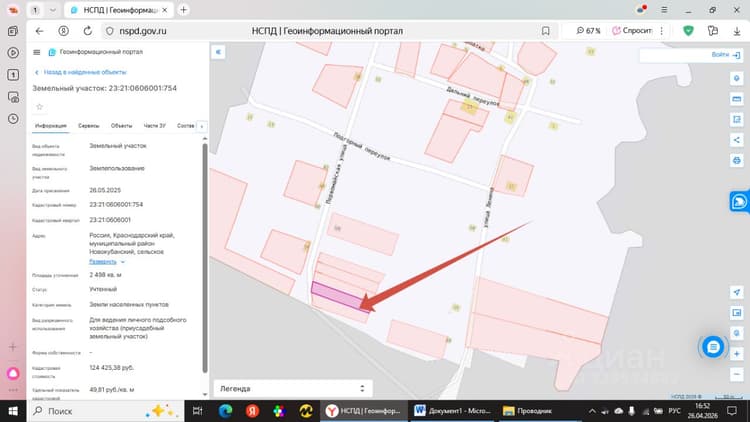Zoom in the map with plus
750x422 pixels.
[x=737, y=354]
